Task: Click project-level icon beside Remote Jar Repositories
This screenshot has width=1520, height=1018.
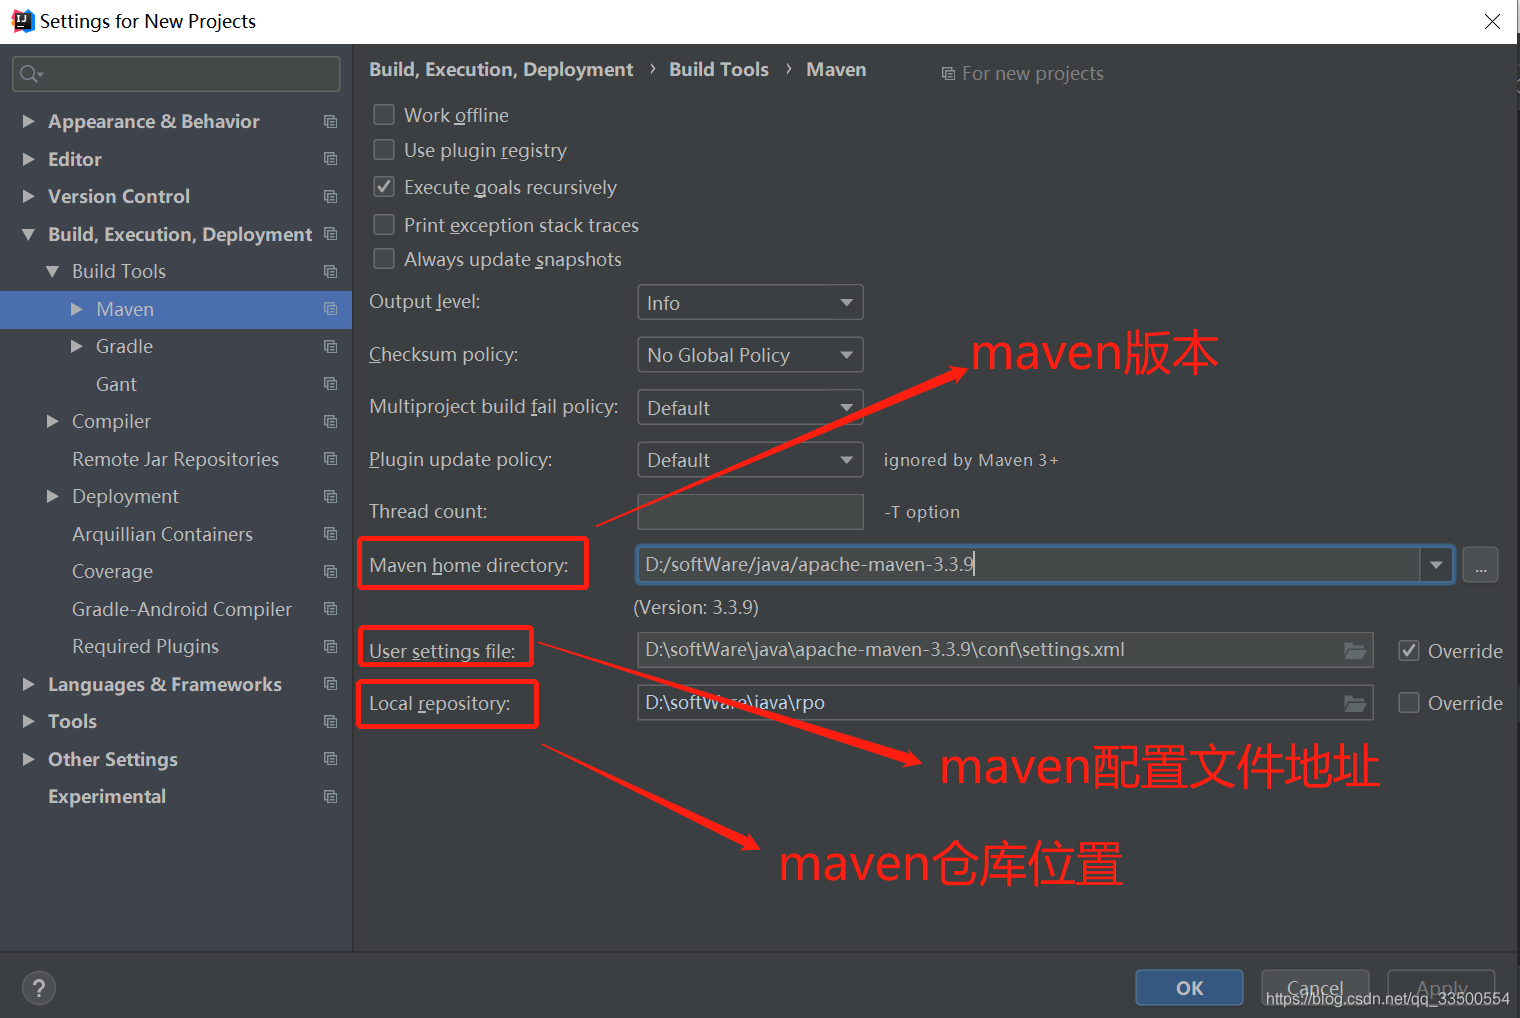Action: tap(330, 459)
